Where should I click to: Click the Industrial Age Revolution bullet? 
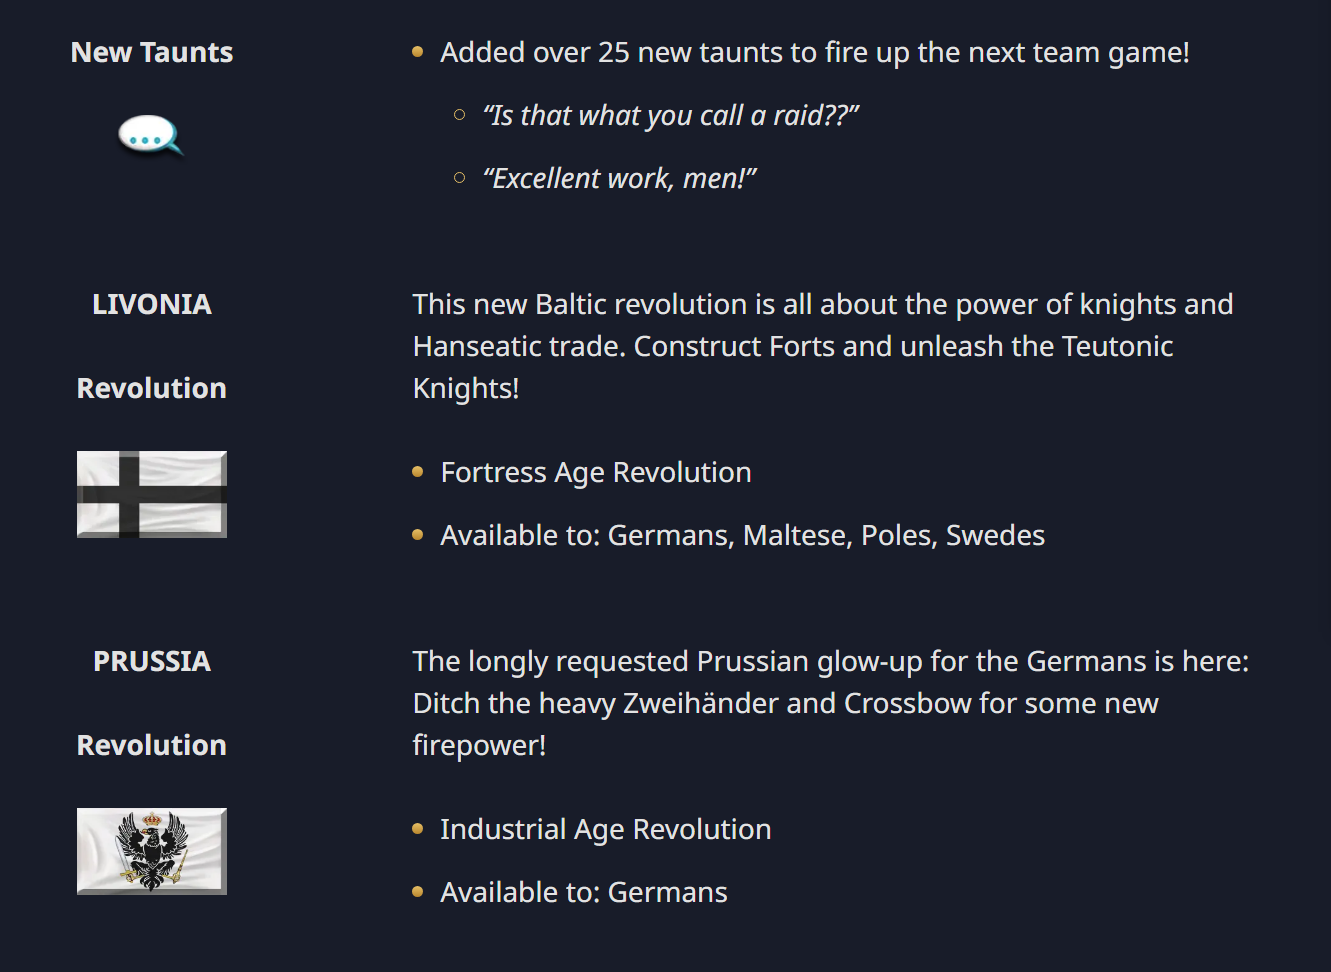pyautogui.click(x=606, y=830)
